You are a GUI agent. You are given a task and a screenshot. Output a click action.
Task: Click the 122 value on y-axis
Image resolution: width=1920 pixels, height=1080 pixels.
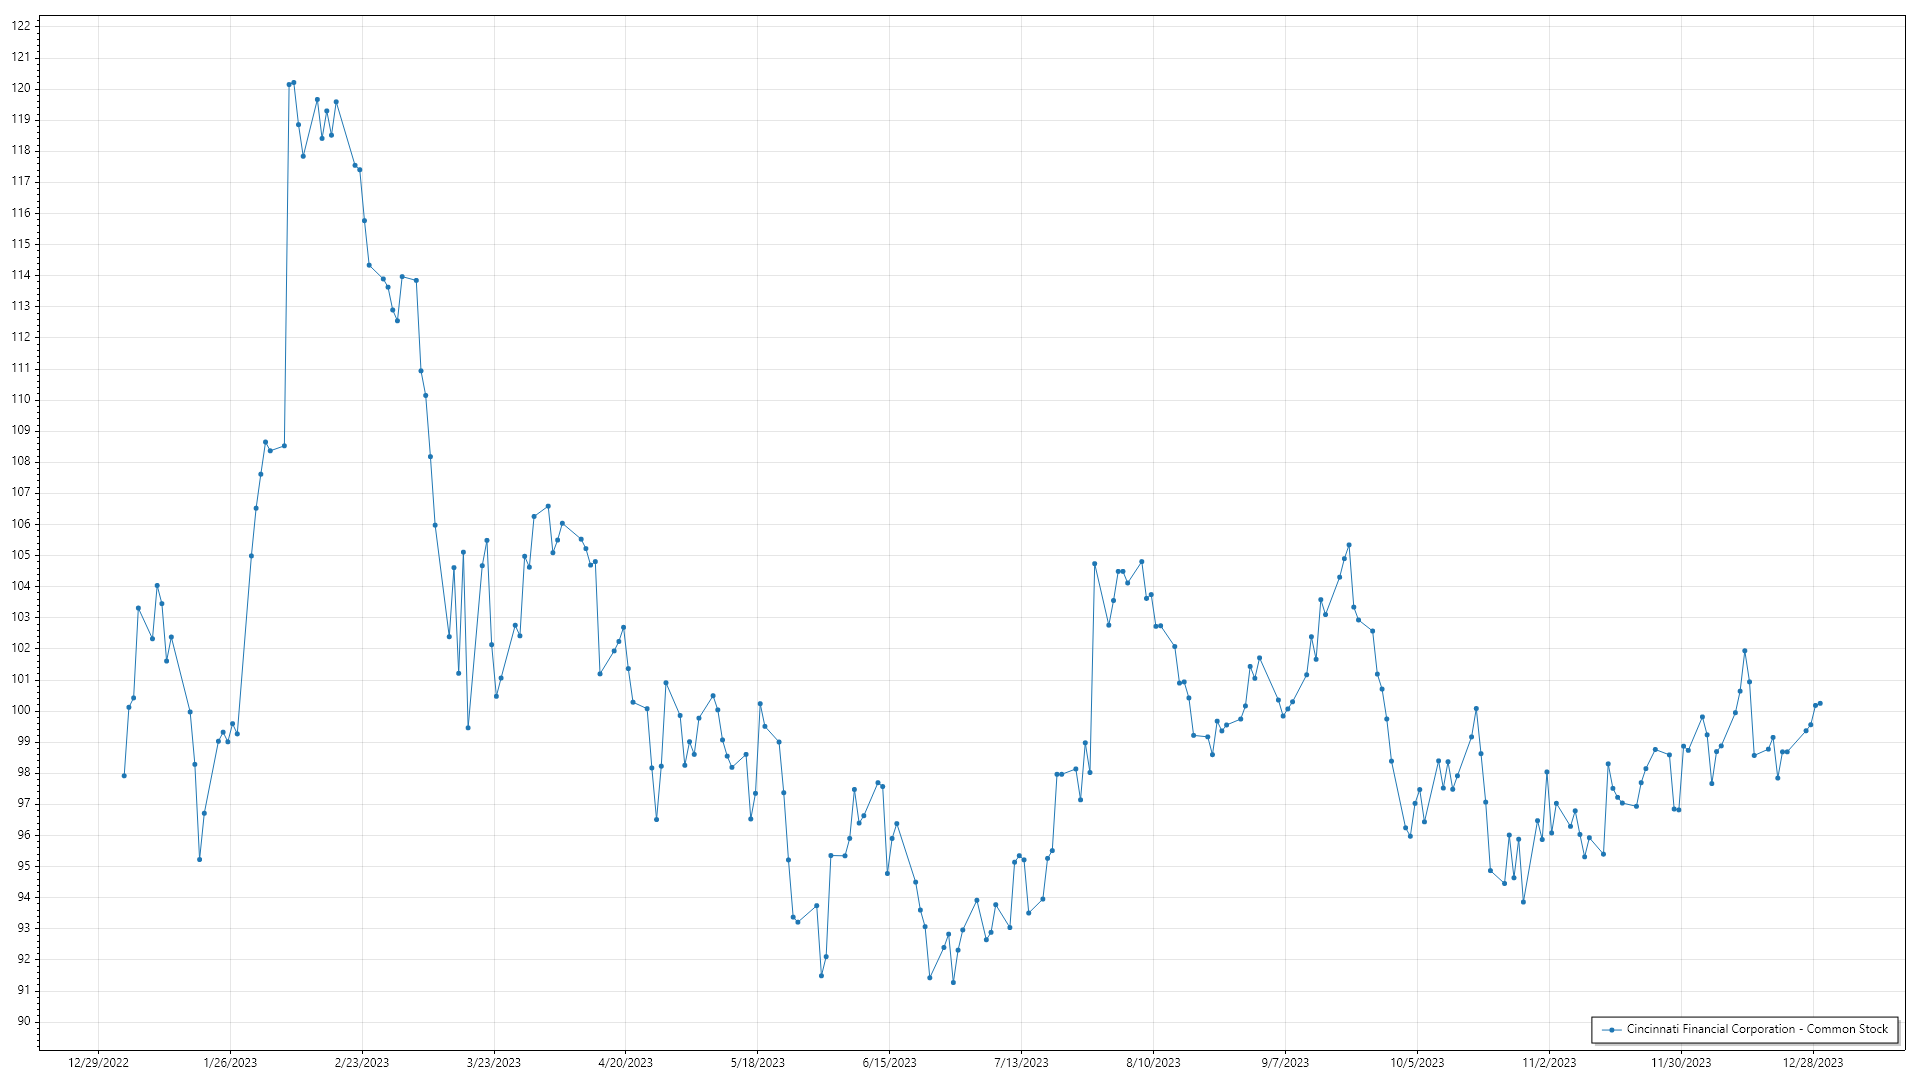pyautogui.click(x=21, y=26)
